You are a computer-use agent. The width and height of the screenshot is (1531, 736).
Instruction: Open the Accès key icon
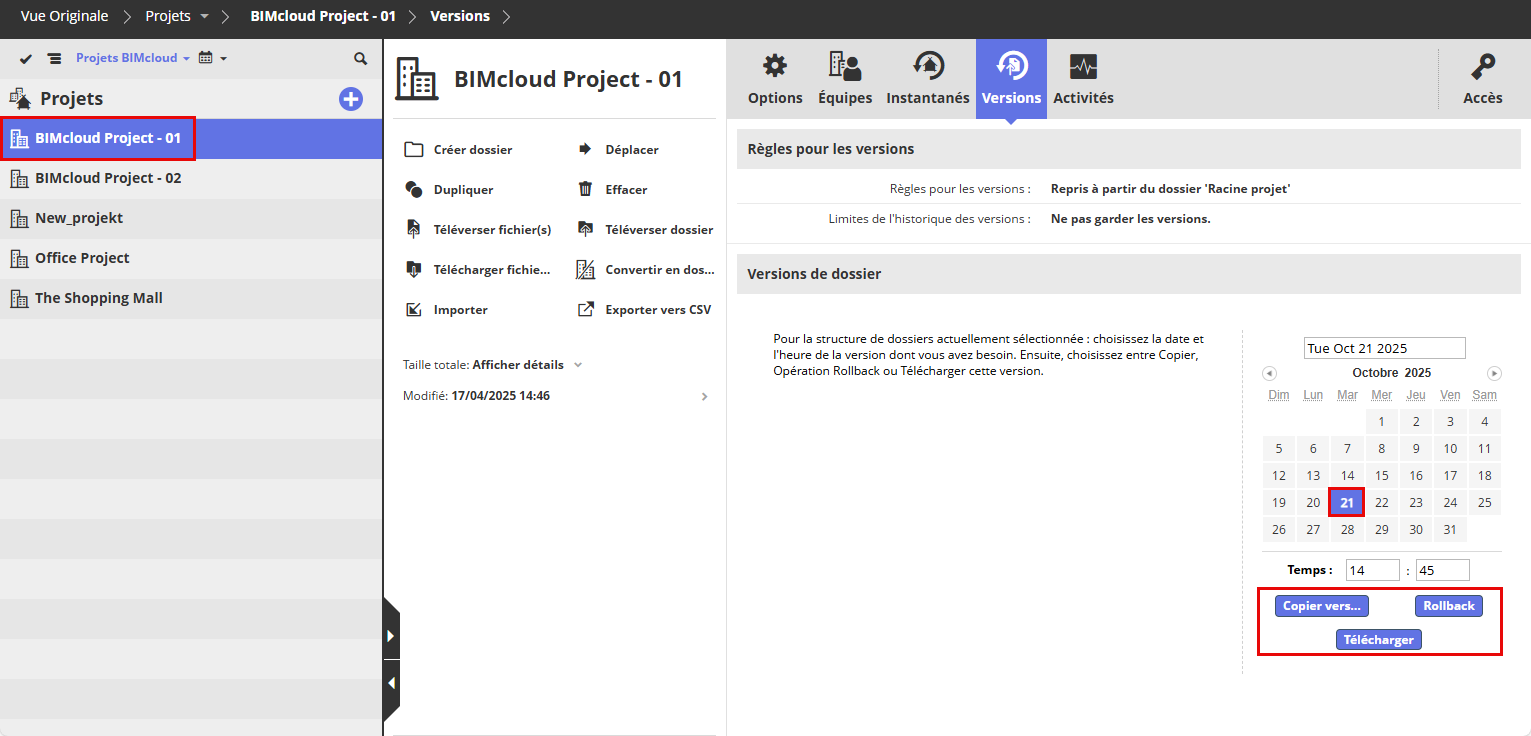[x=1483, y=67]
